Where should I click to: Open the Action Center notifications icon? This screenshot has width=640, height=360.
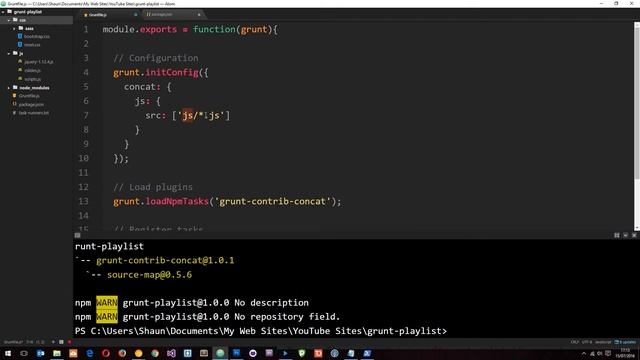[x=608, y=353]
